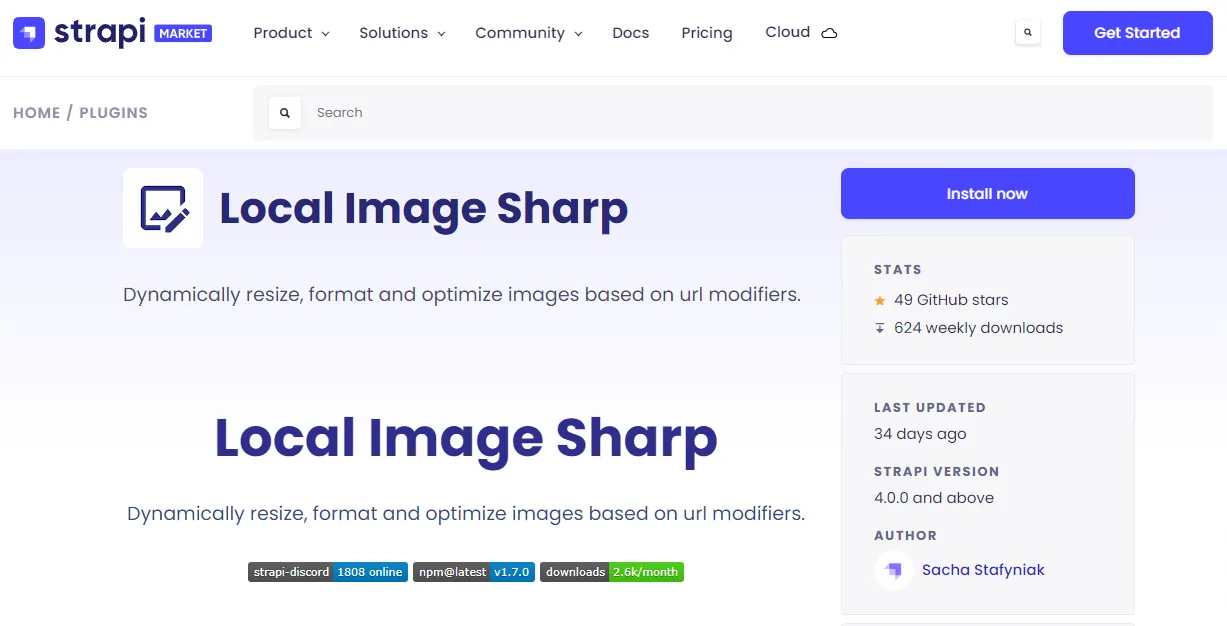Click the GitHub stars star icon
Viewport: 1227px width, 626px height.
[x=880, y=300]
